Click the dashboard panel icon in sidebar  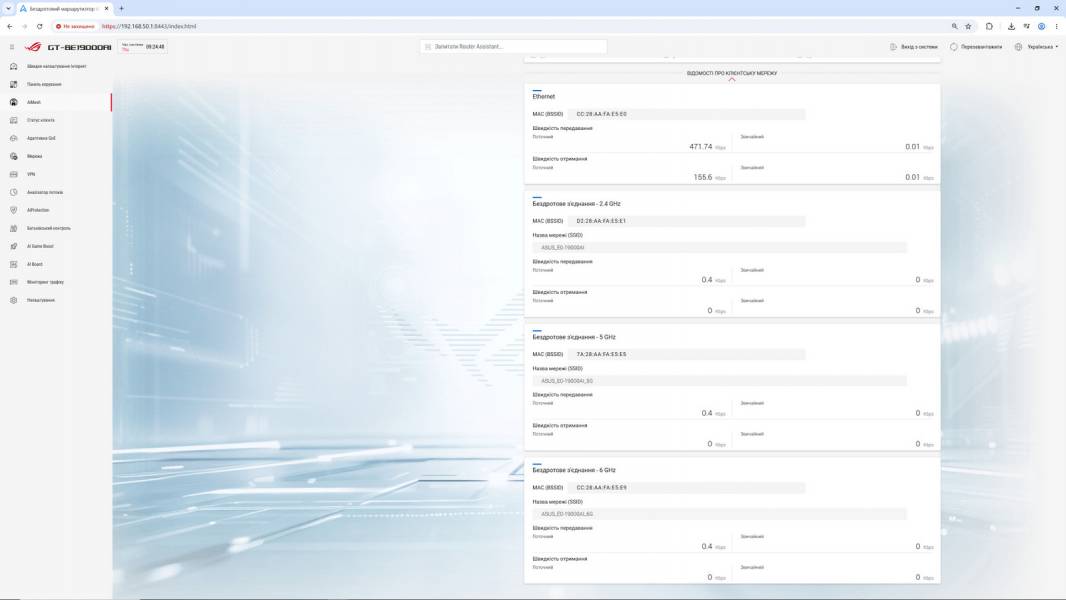pos(14,84)
